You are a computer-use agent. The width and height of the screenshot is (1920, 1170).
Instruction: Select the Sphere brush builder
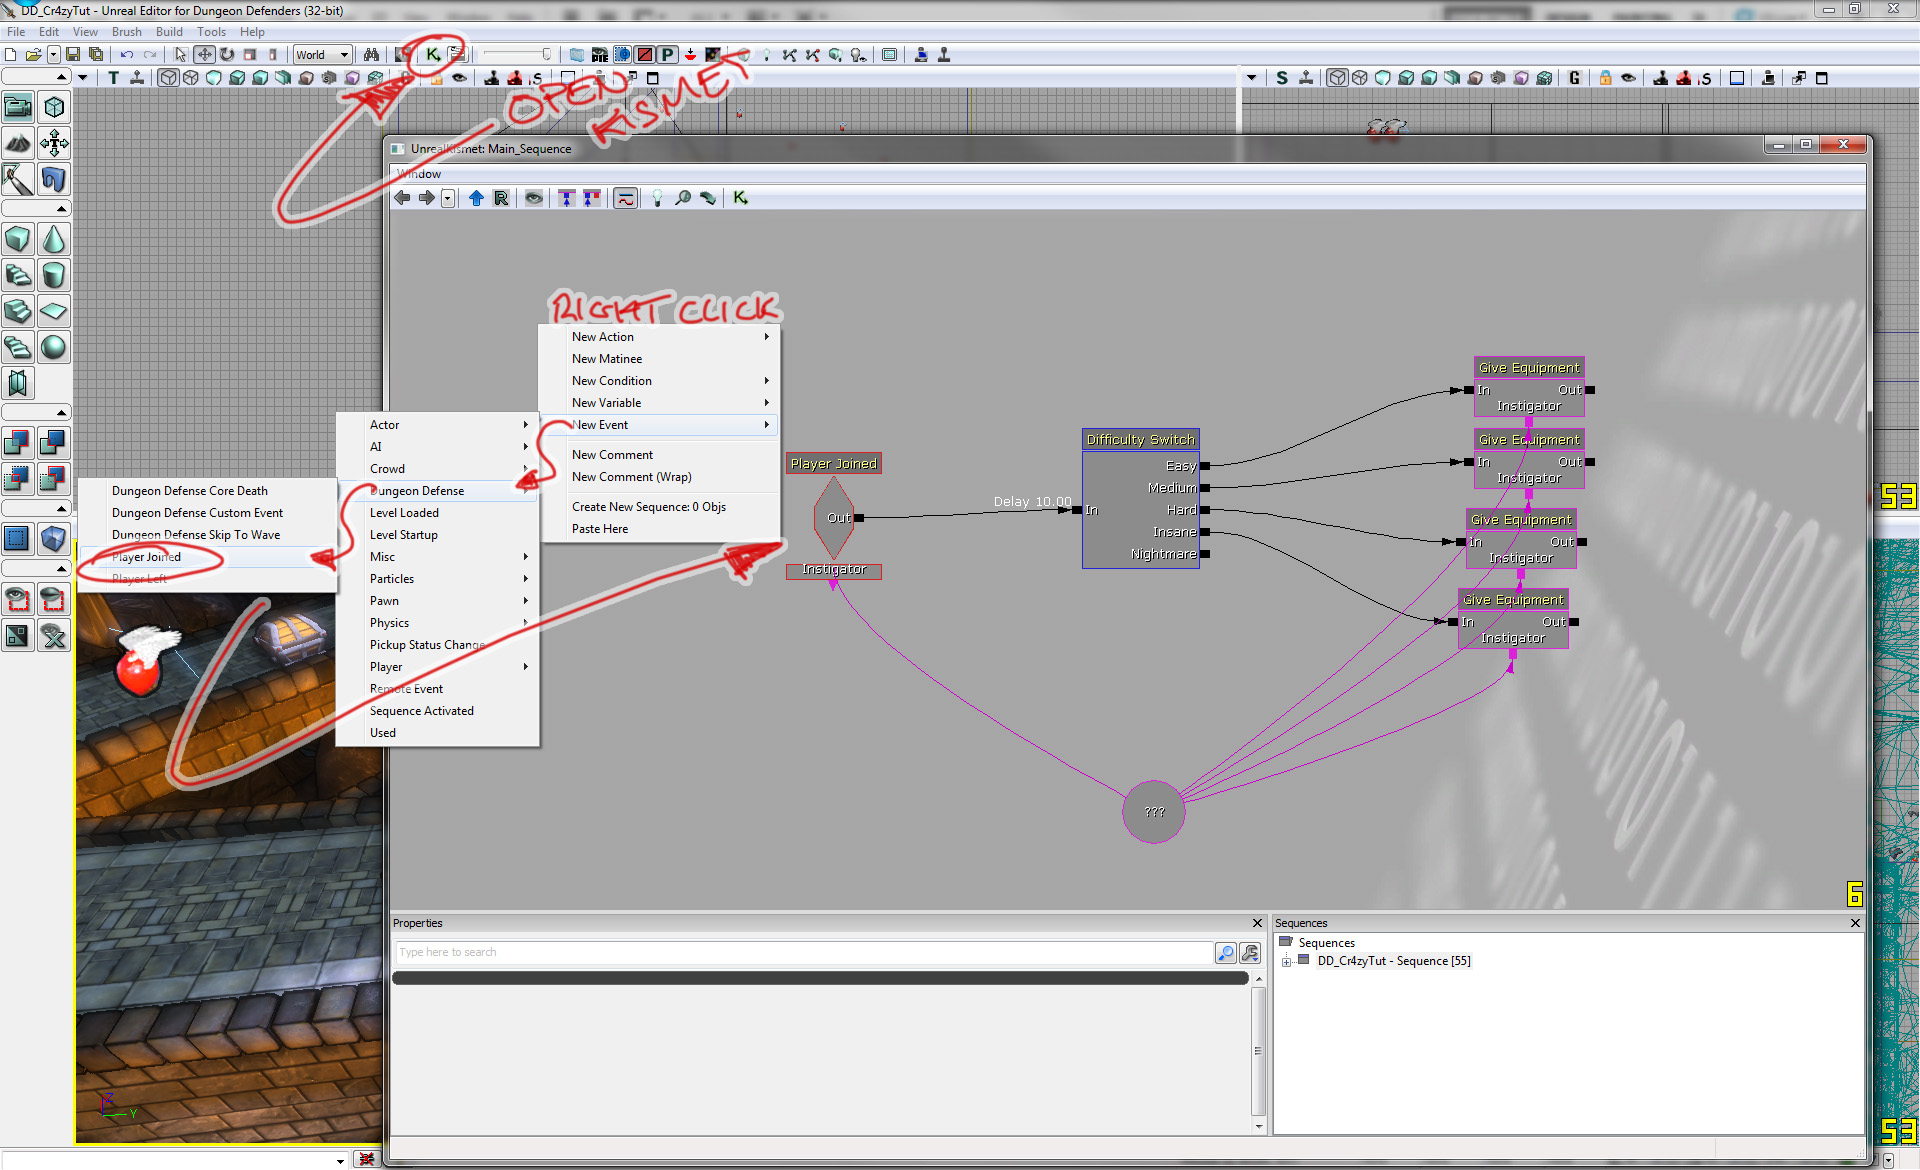(54, 347)
